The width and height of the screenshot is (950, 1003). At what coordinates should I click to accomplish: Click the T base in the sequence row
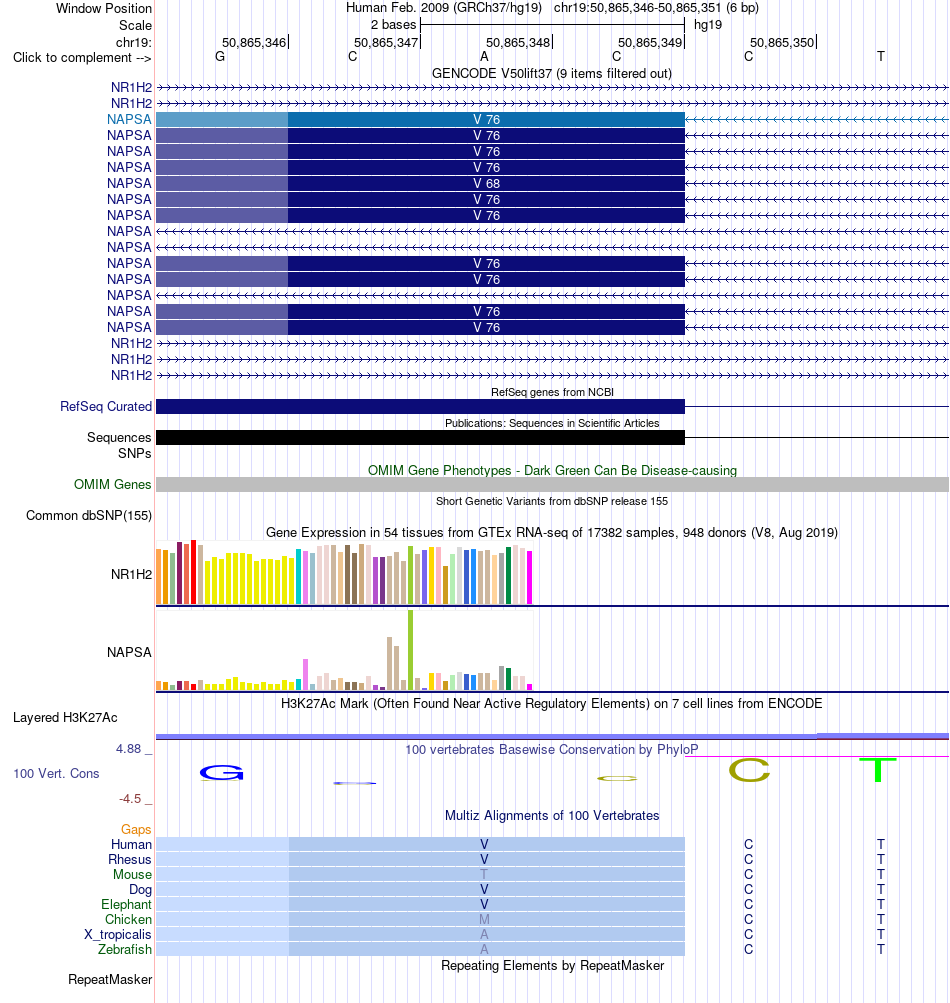[x=881, y=56]
